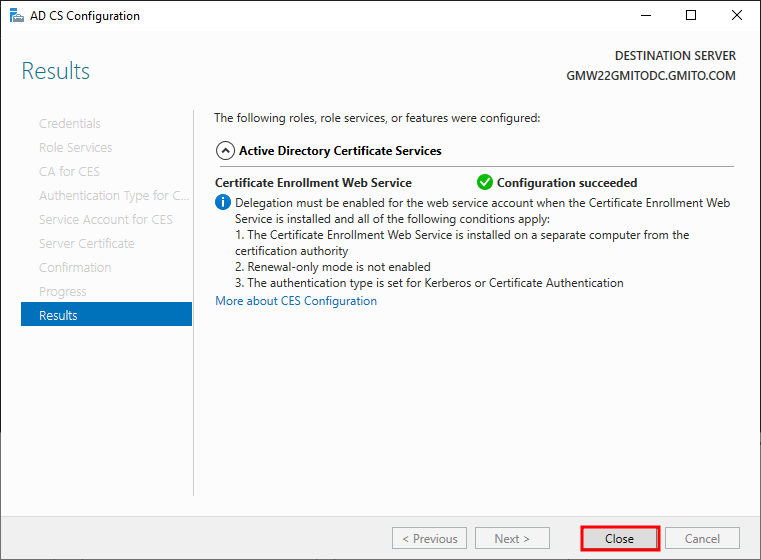Click the Previous button
This screenshot has width=761, height=560.
(430, 539)
